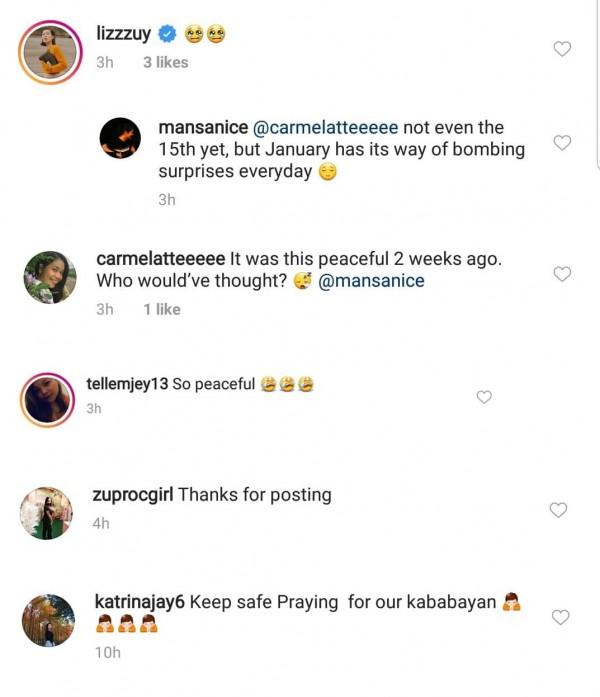Like tellemjey13's "So peaceful" comment
600x697 pixels.
coord(484,397)
